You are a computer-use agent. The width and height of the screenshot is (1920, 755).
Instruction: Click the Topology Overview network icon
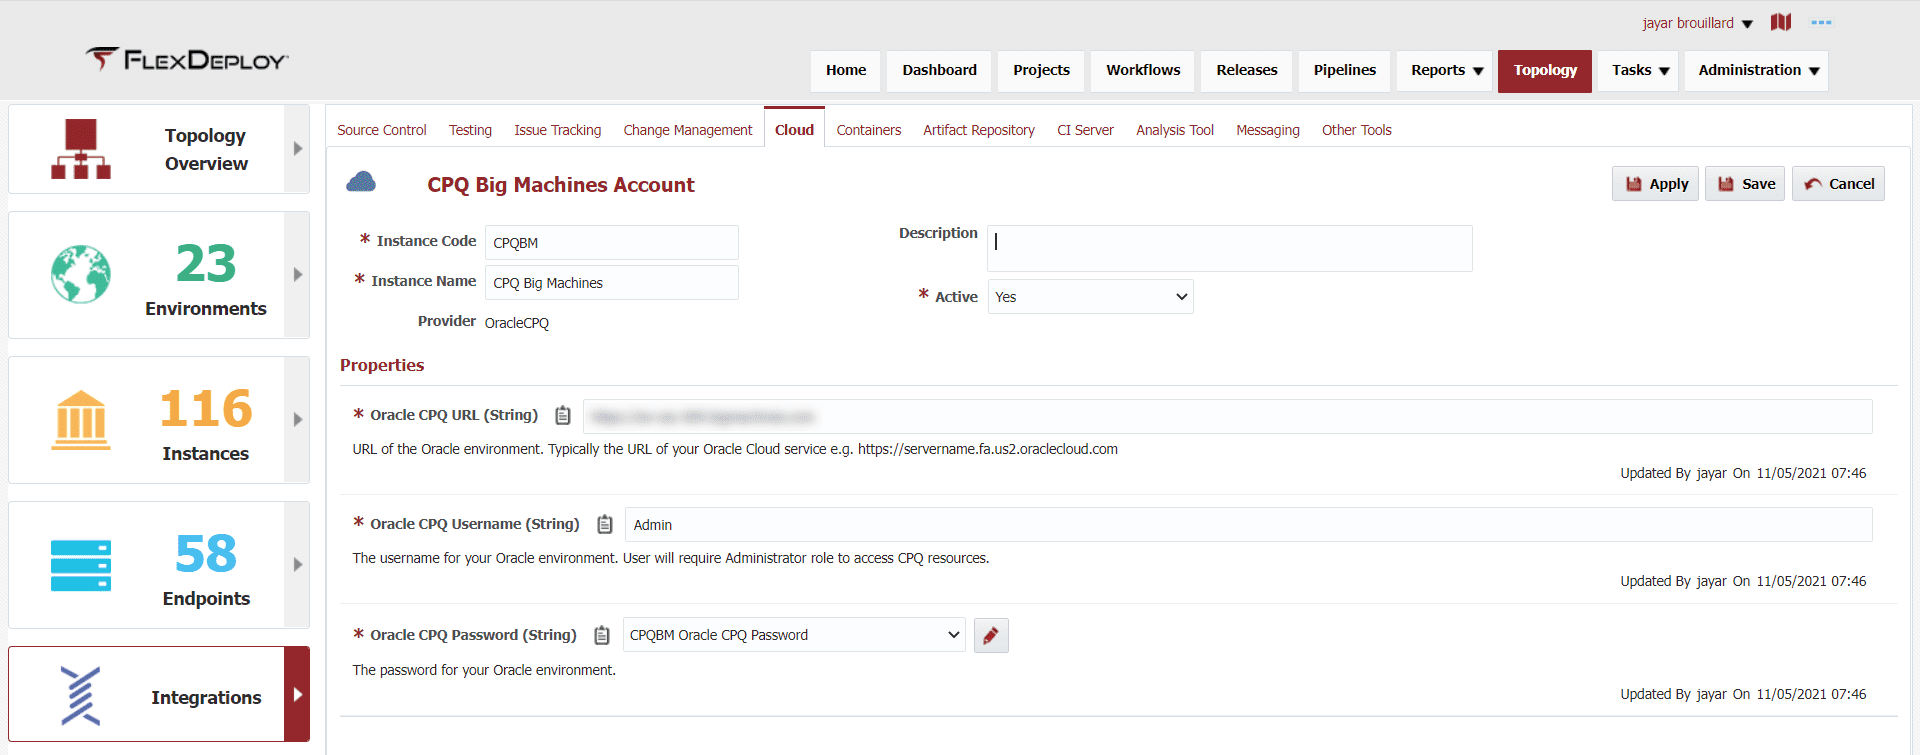81,149
